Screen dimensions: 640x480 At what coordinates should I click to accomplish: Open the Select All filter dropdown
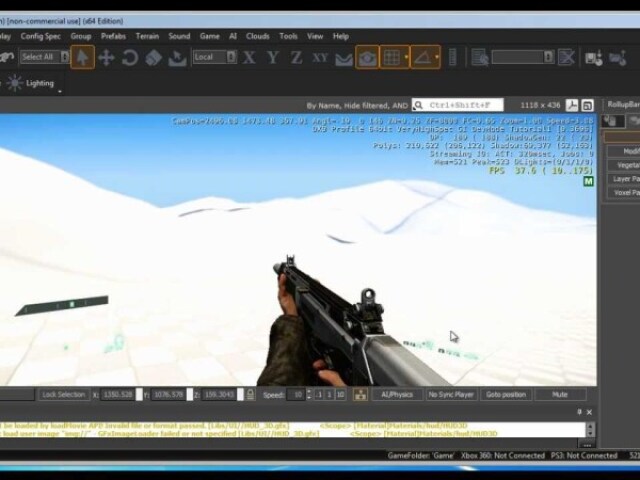pyautogui.click(x=65, y=57)
